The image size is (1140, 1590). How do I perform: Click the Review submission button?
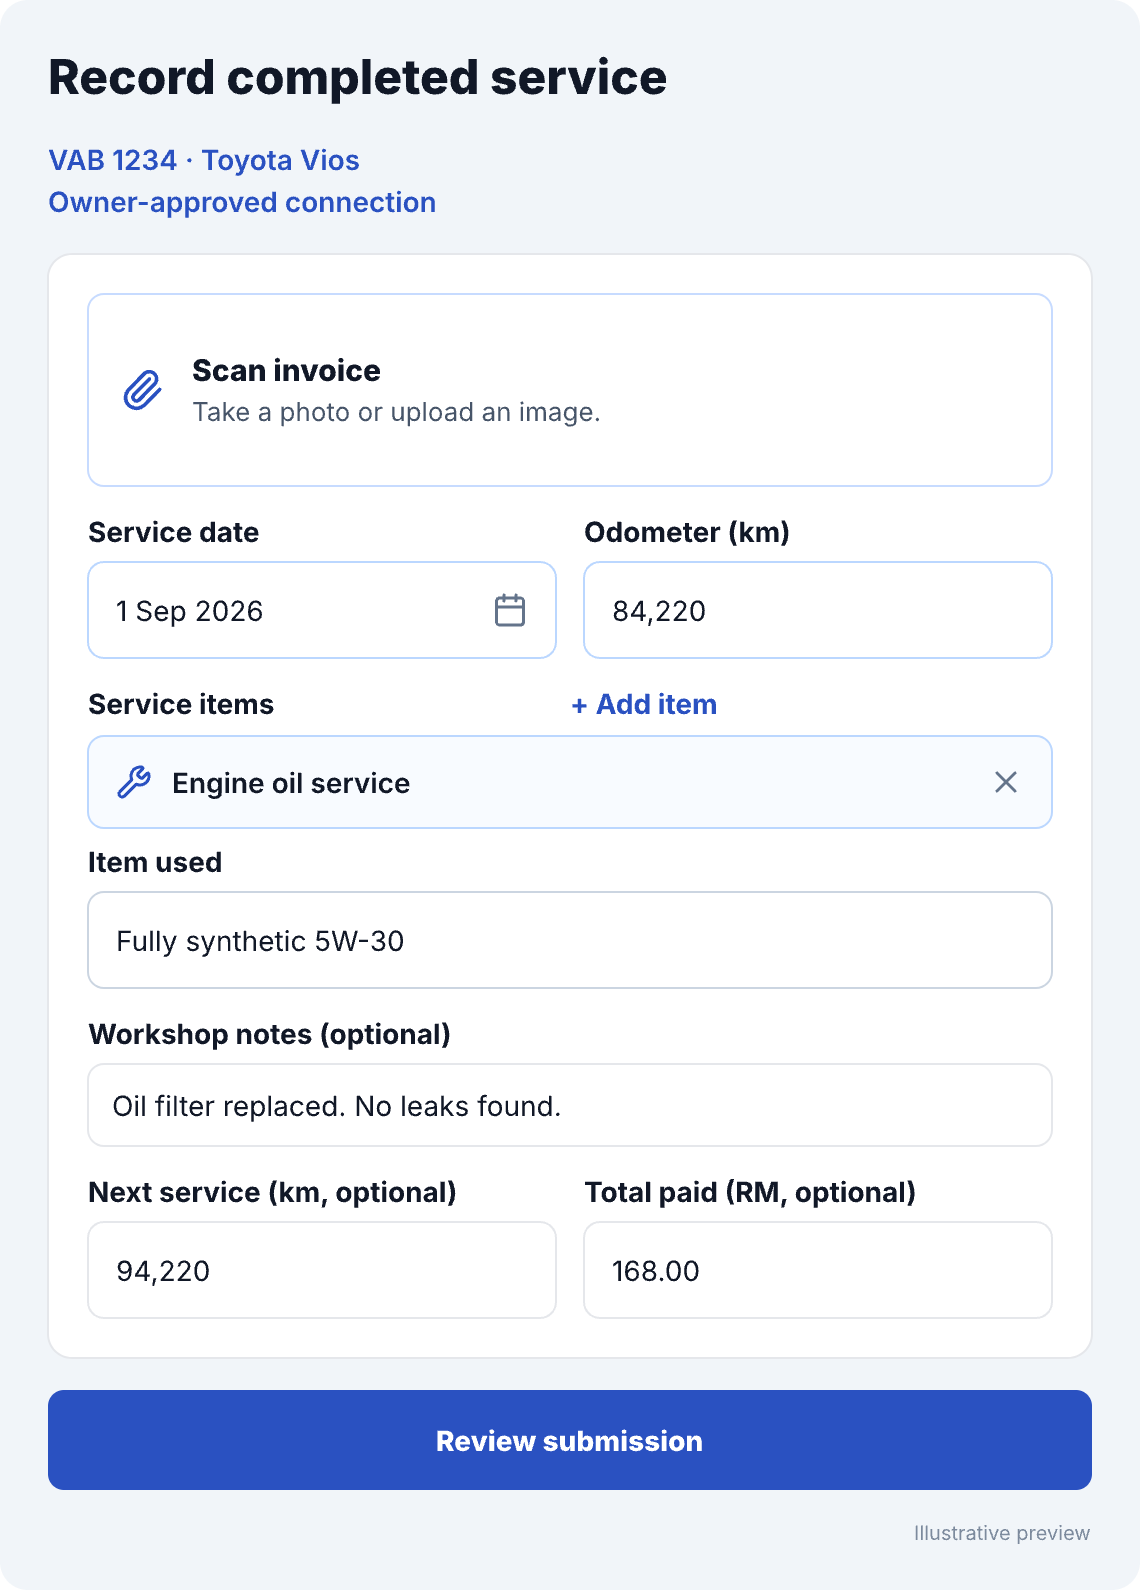[570, 1440]
